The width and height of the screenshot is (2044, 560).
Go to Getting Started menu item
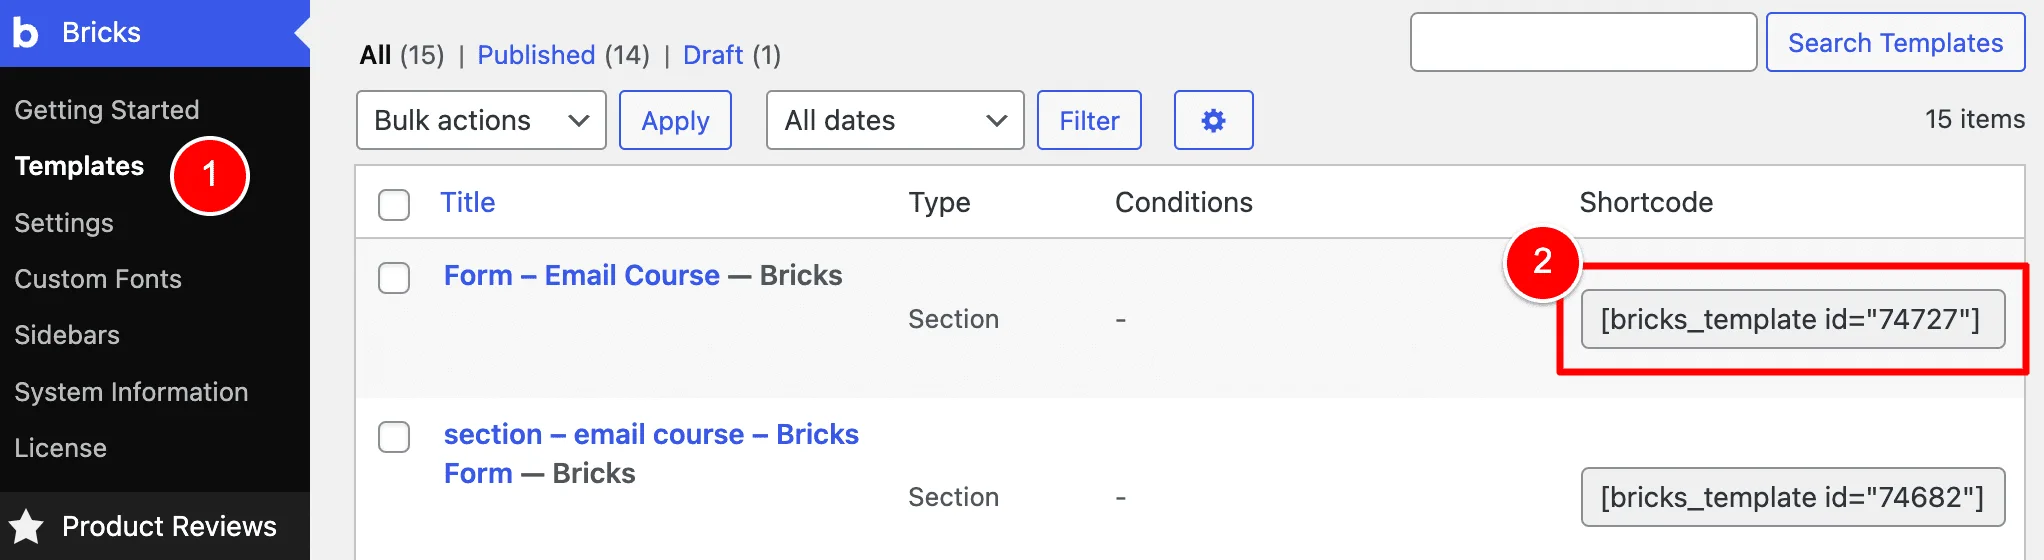pos(107,110)
